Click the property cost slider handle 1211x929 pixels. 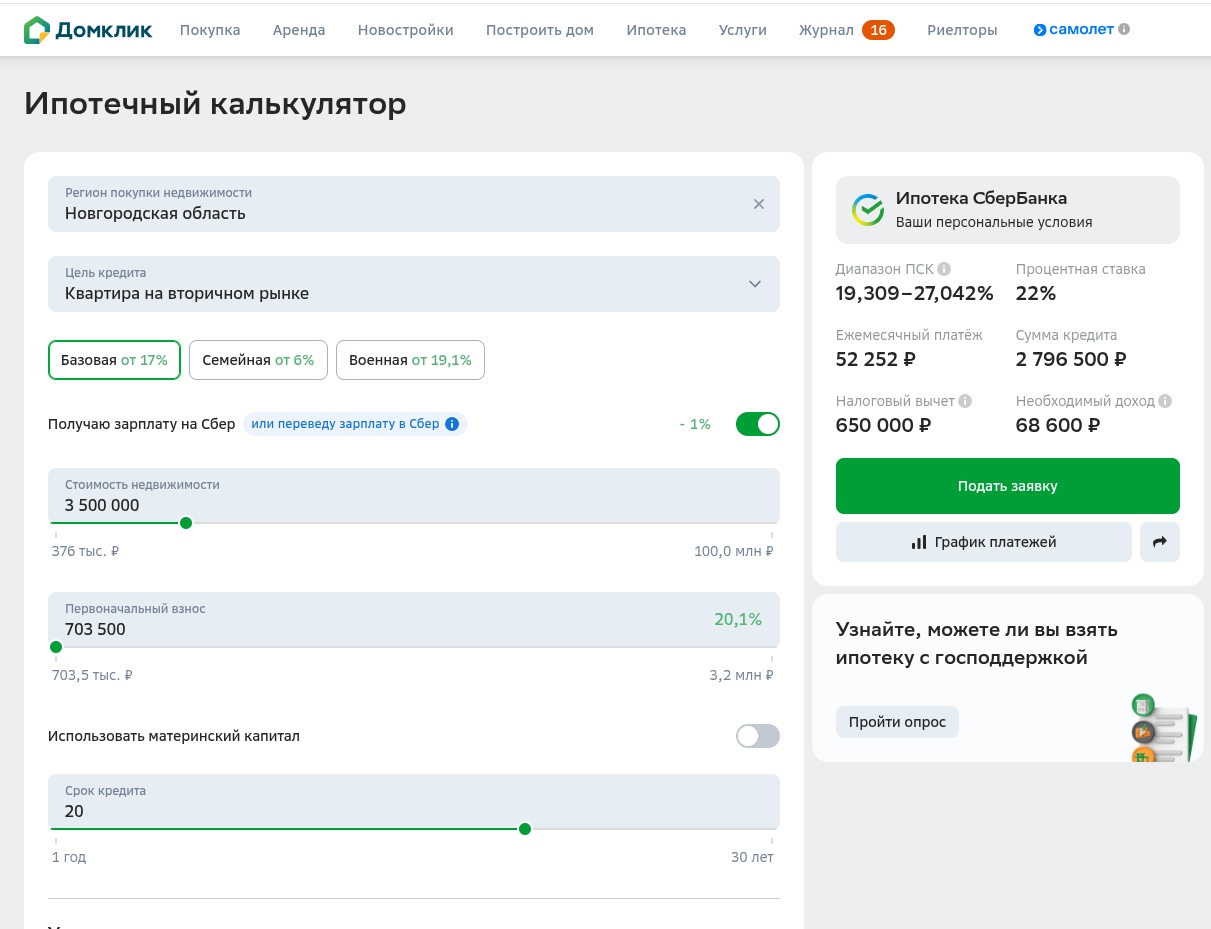[x=185, y=523]
